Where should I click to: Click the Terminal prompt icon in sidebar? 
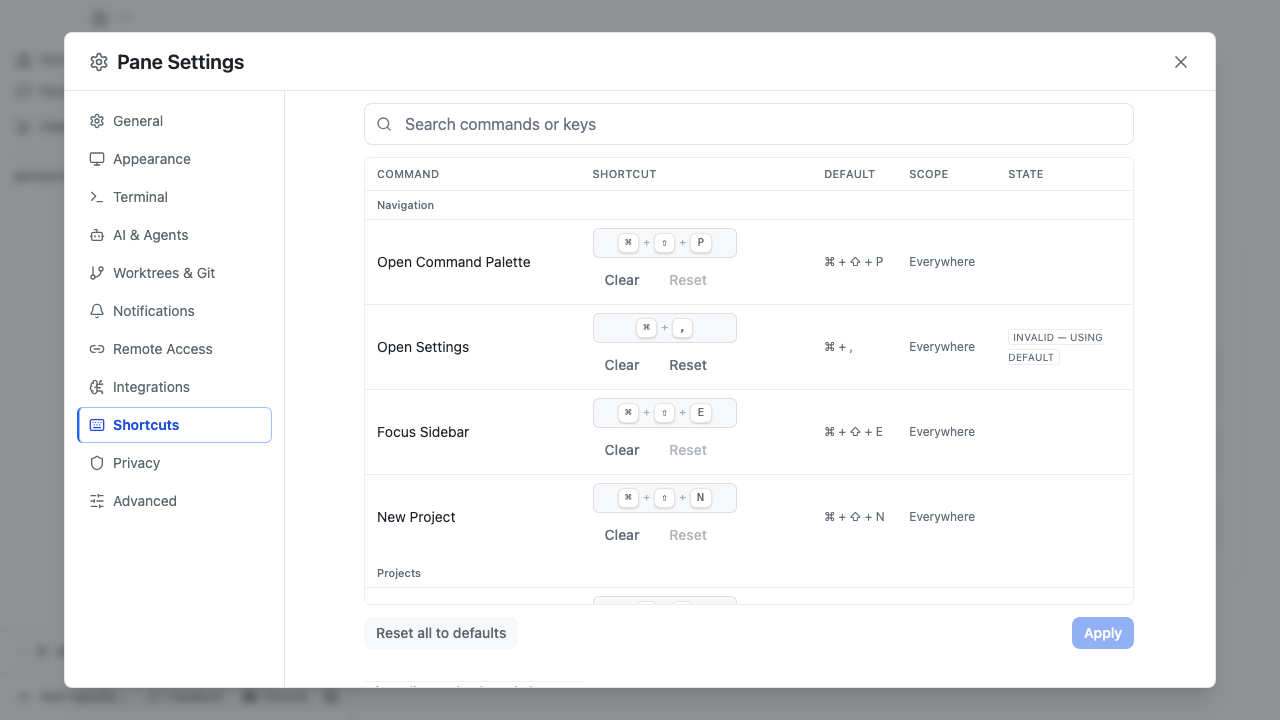(97, 197)
